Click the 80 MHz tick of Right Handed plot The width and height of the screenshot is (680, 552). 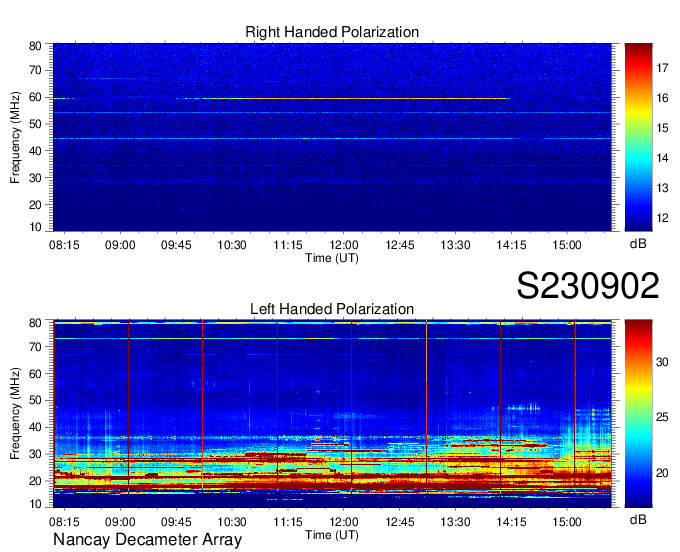(35, 46)
